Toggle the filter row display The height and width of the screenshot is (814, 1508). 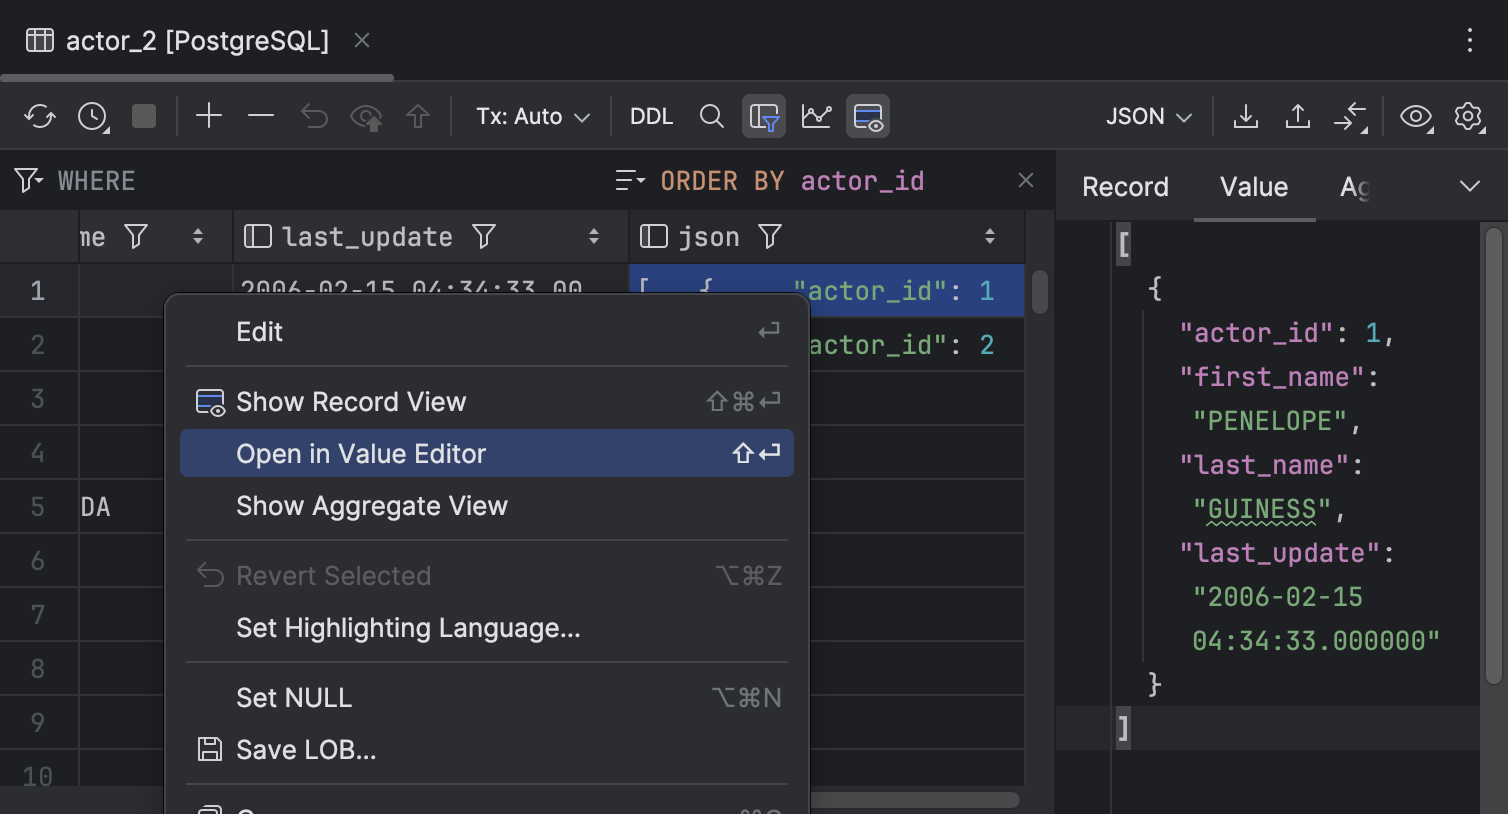pyautogui.click(x=763, y=116)
